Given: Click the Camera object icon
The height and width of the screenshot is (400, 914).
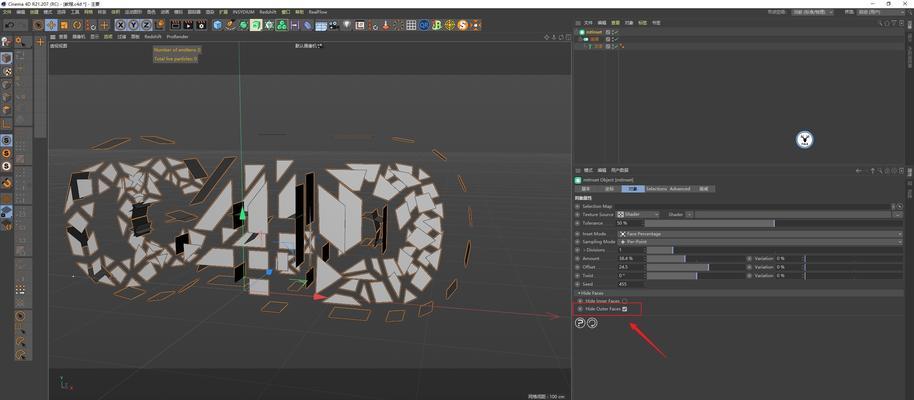Looking at the screenshot, I should (x=334, y=25).
